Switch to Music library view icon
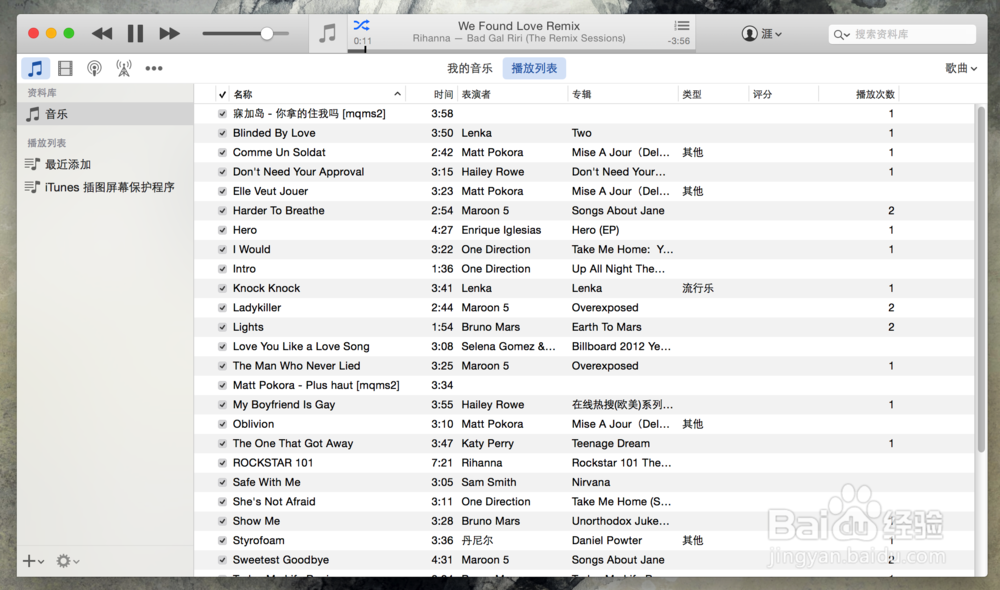Screen dimensions: 1000x590 [x=35, y=68]
